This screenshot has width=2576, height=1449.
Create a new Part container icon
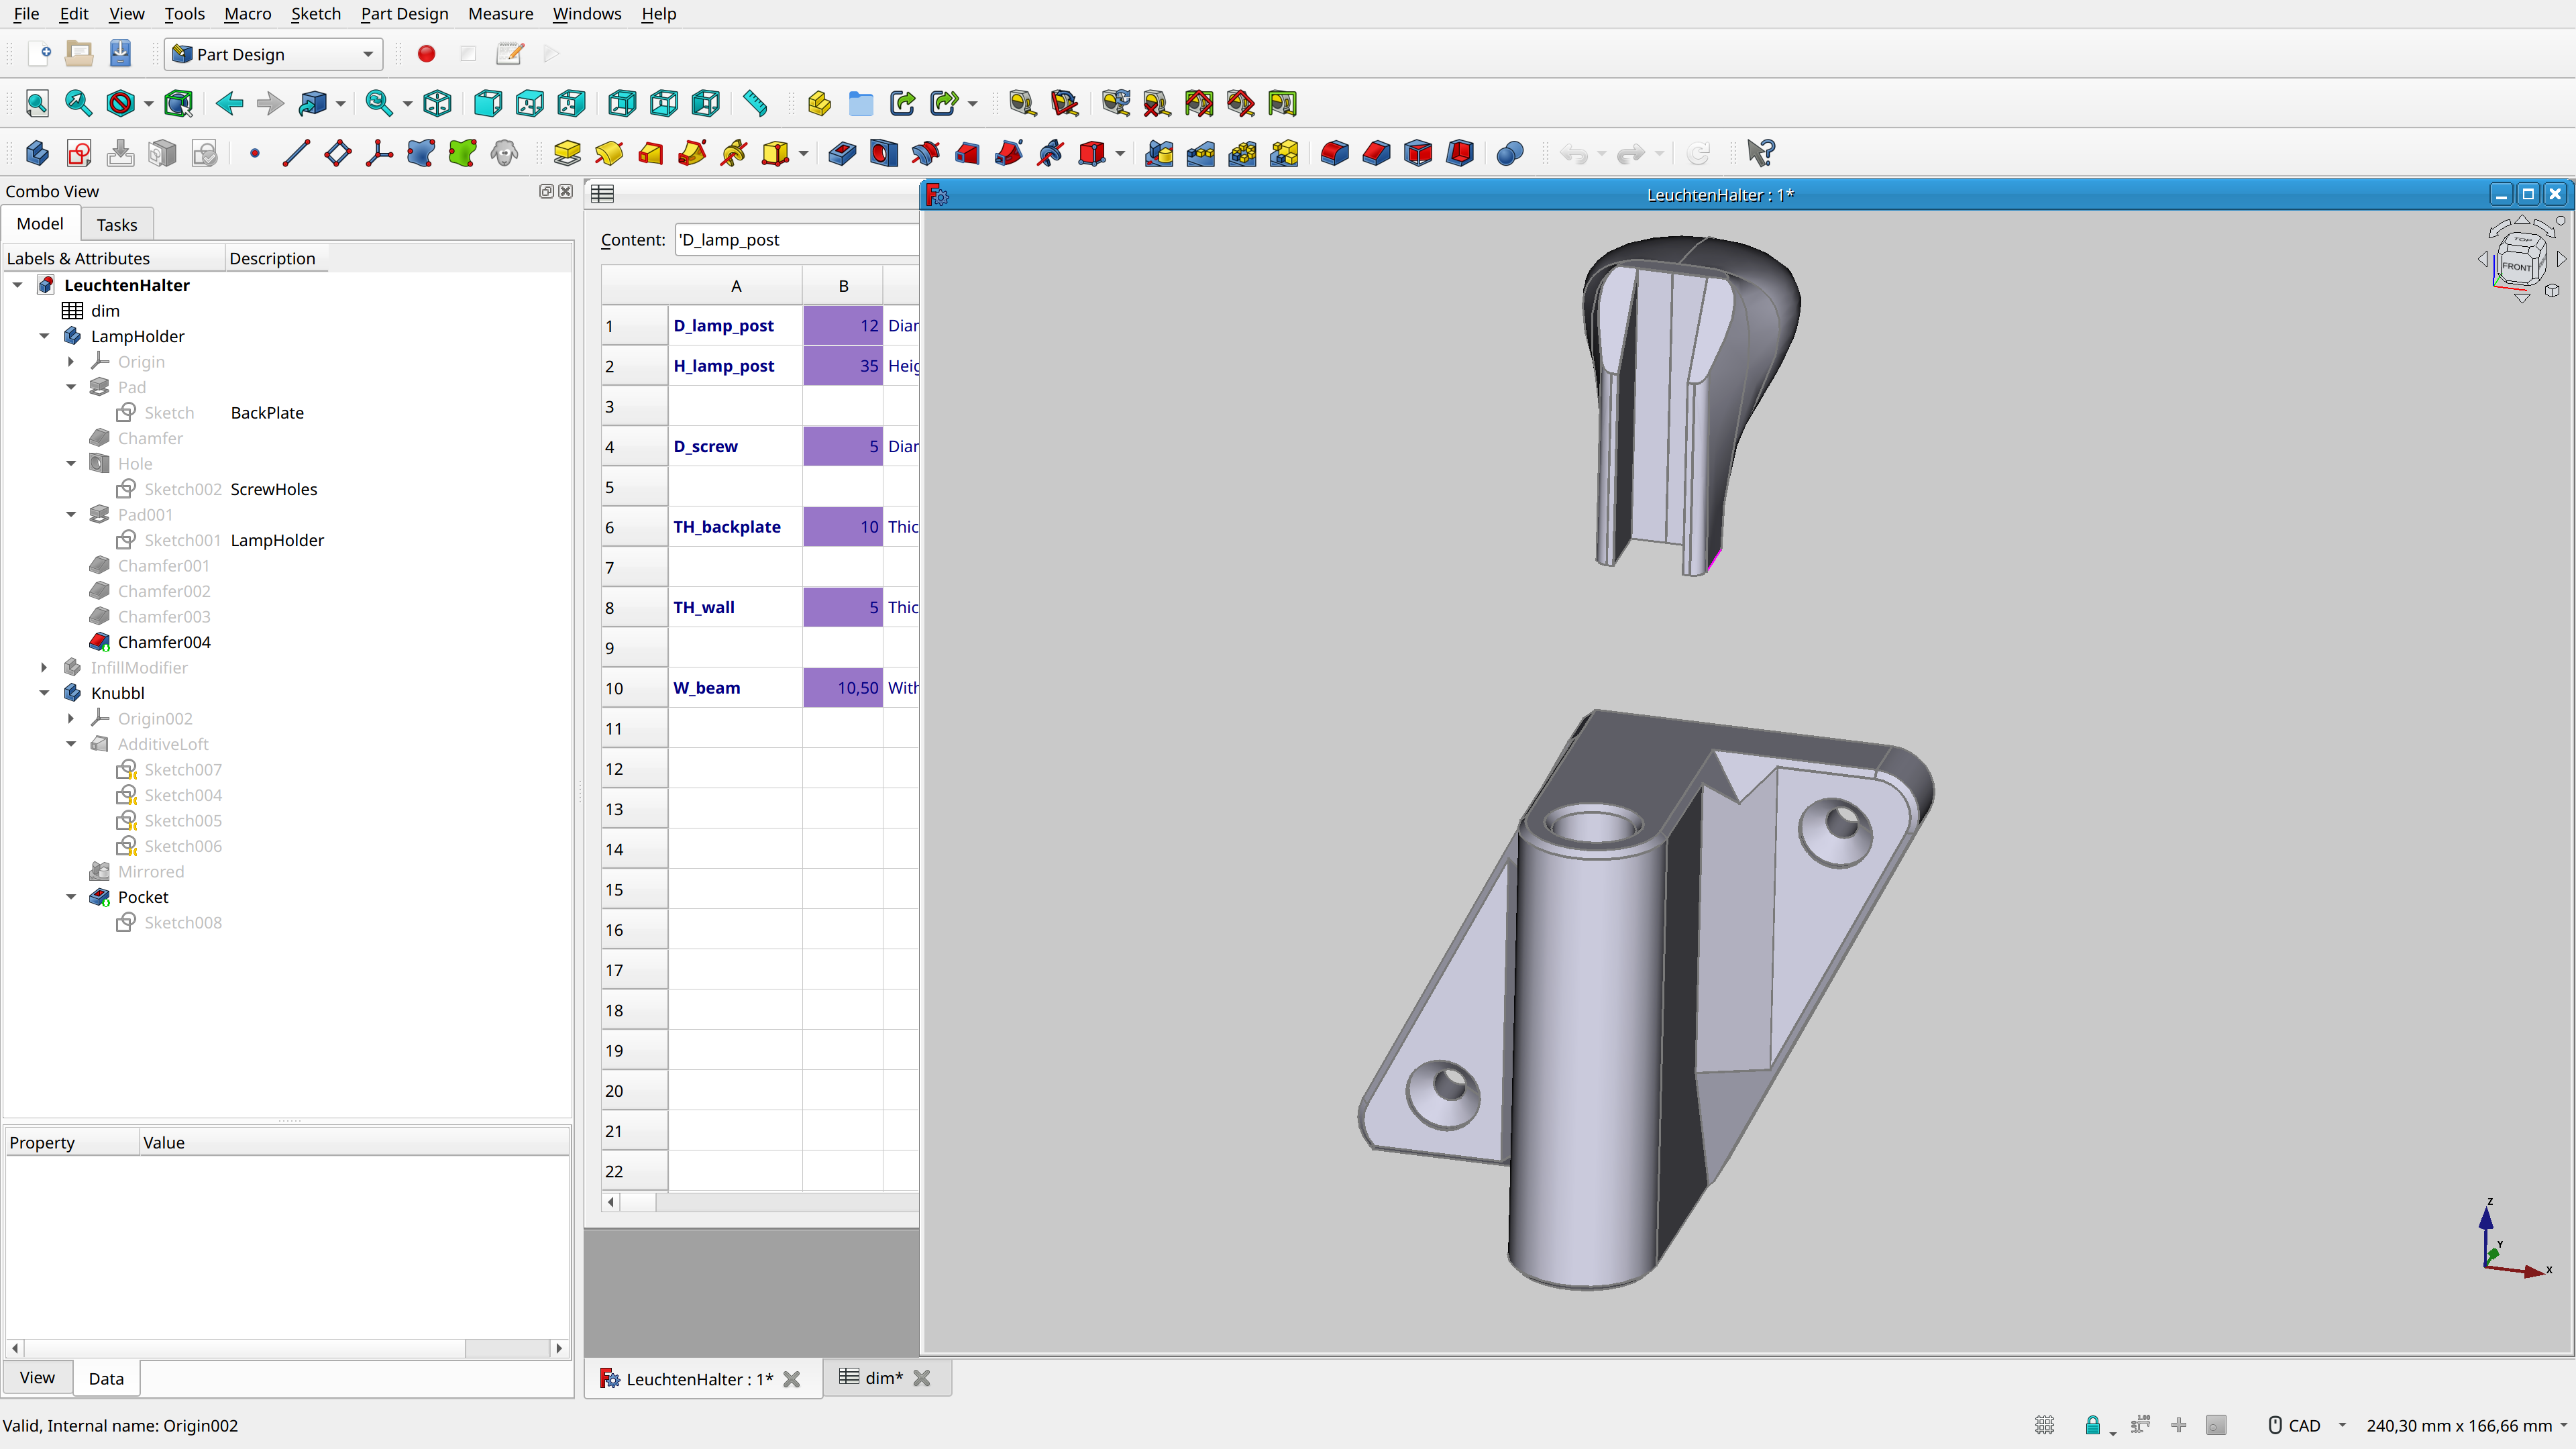pyautogui.click(x=819, y=103)
